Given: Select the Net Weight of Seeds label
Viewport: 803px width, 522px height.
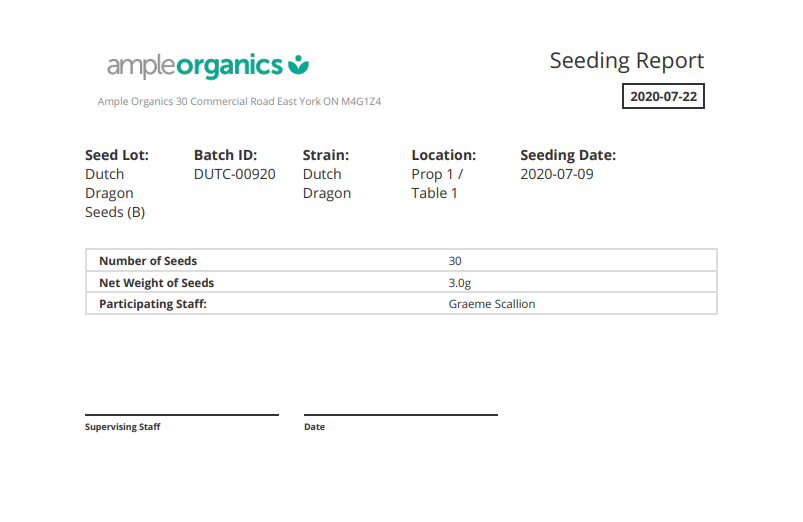Looking at the screenshot, I should [x=156, y=283].
